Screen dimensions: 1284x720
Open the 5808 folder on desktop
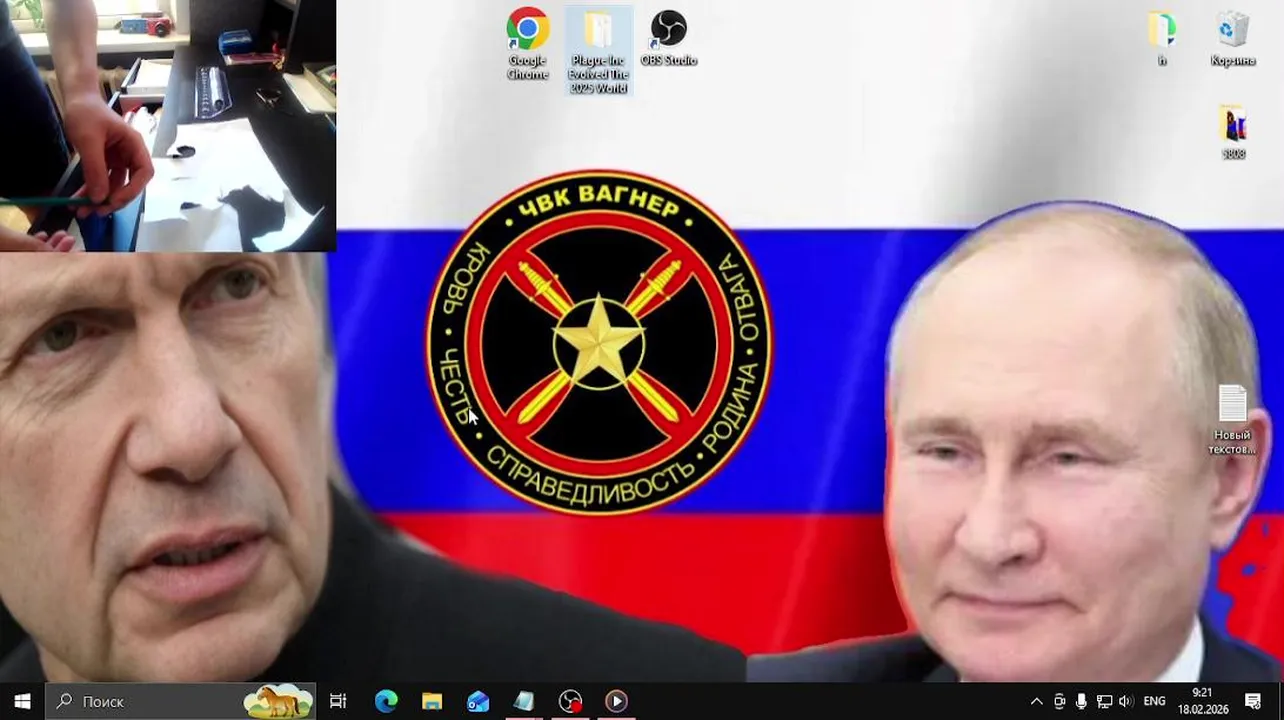(1234, 133)
